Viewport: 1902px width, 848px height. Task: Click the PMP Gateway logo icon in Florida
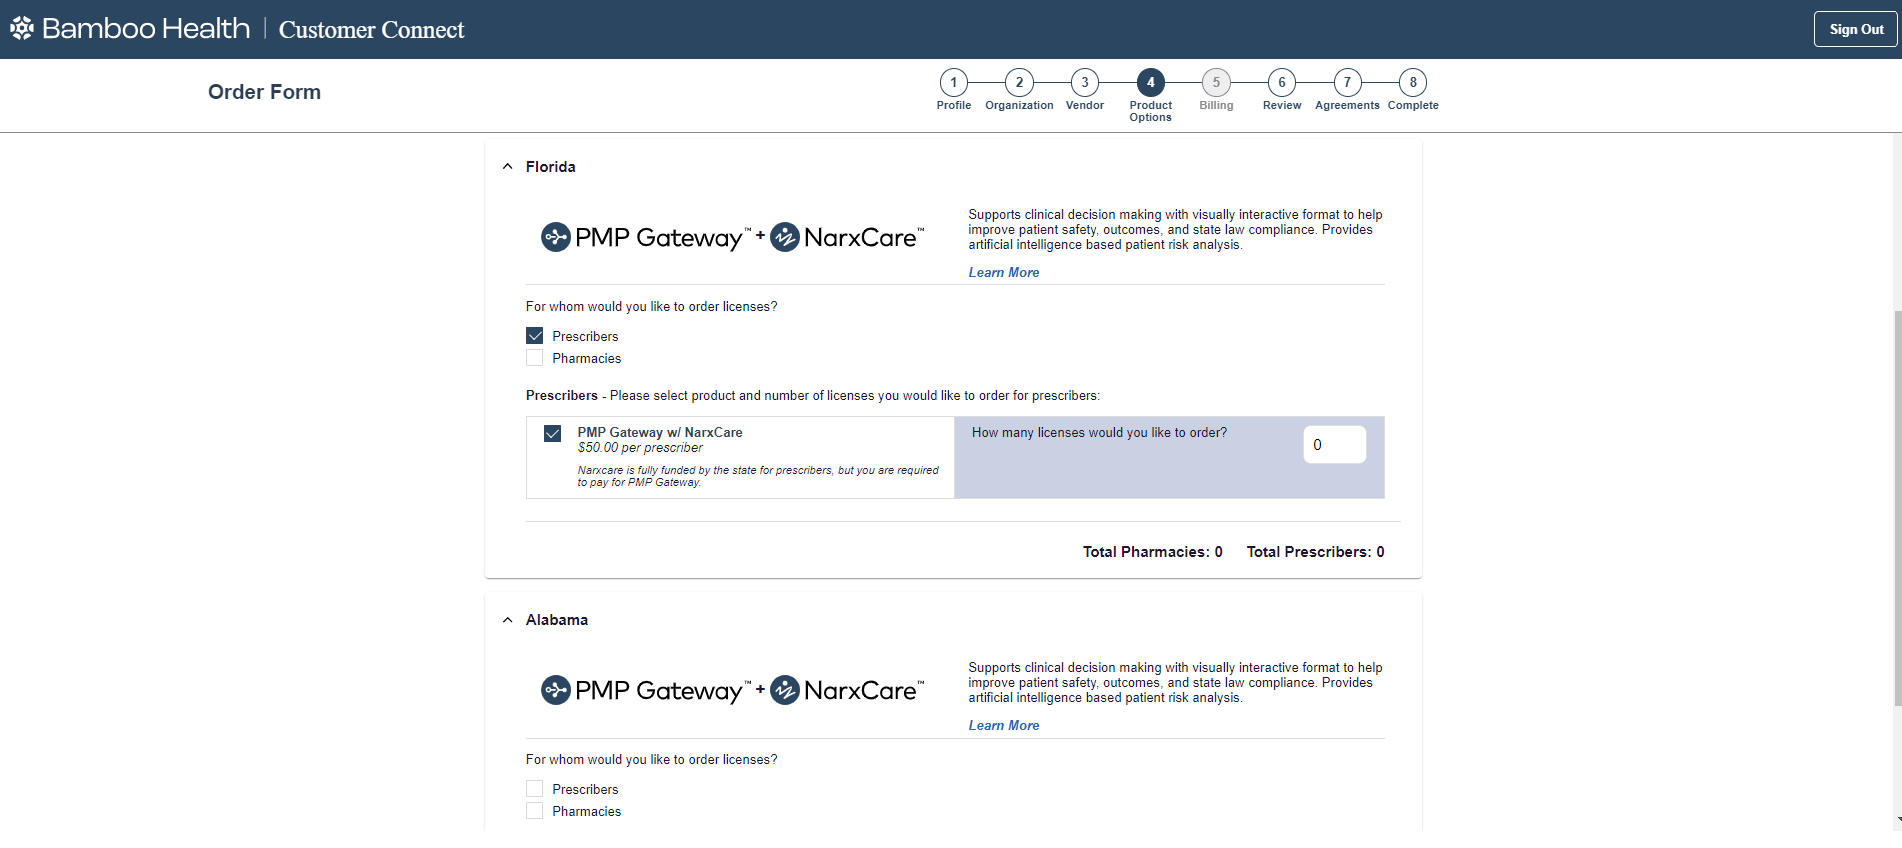(556, 237)
